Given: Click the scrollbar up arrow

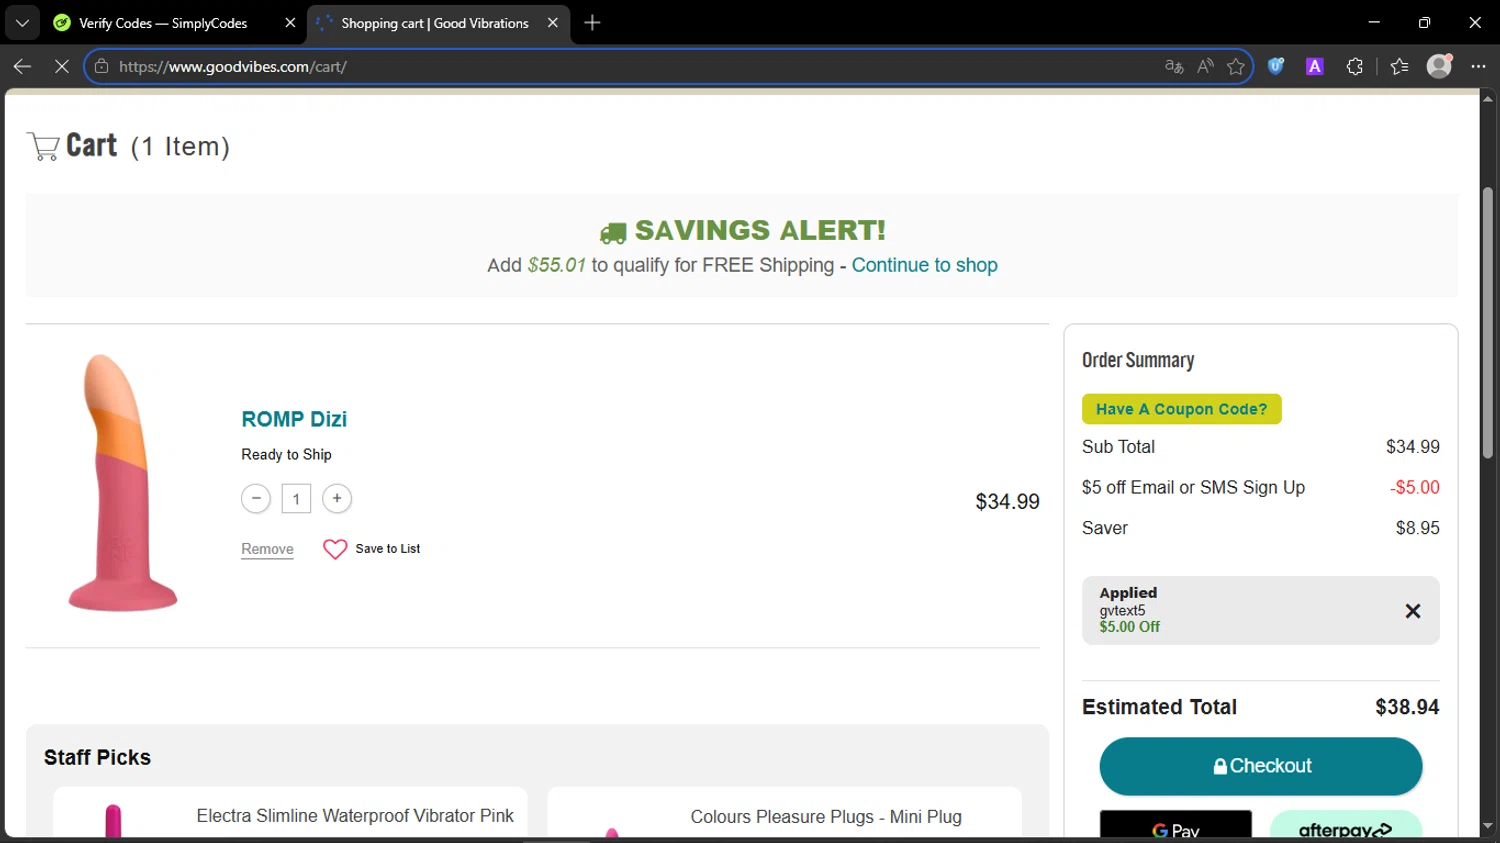Looking at the screenshot, I should click(1488, 98).
